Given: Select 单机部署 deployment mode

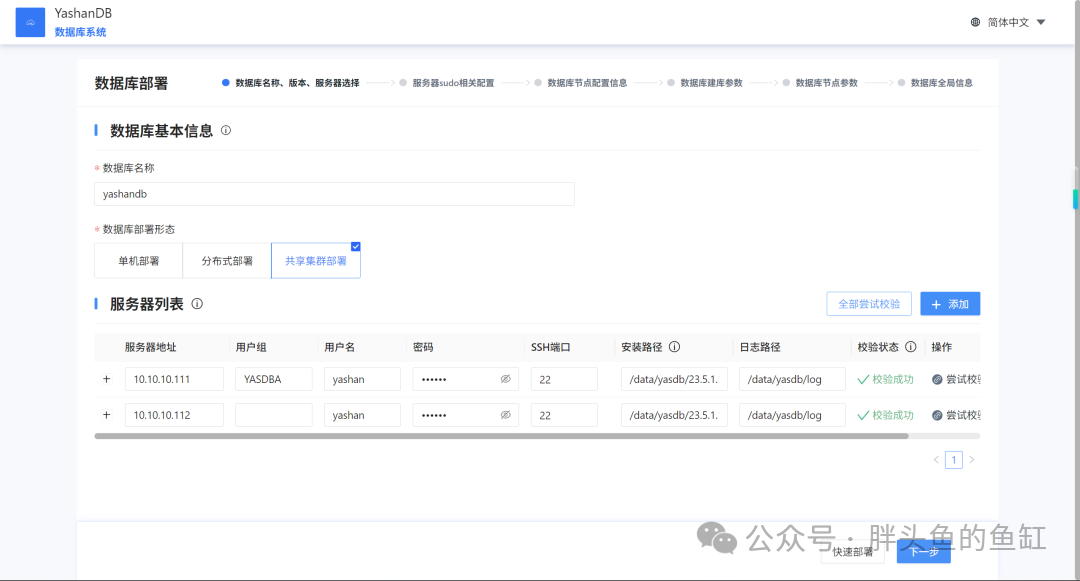Looking at the screenshot, I should [138, 261].
